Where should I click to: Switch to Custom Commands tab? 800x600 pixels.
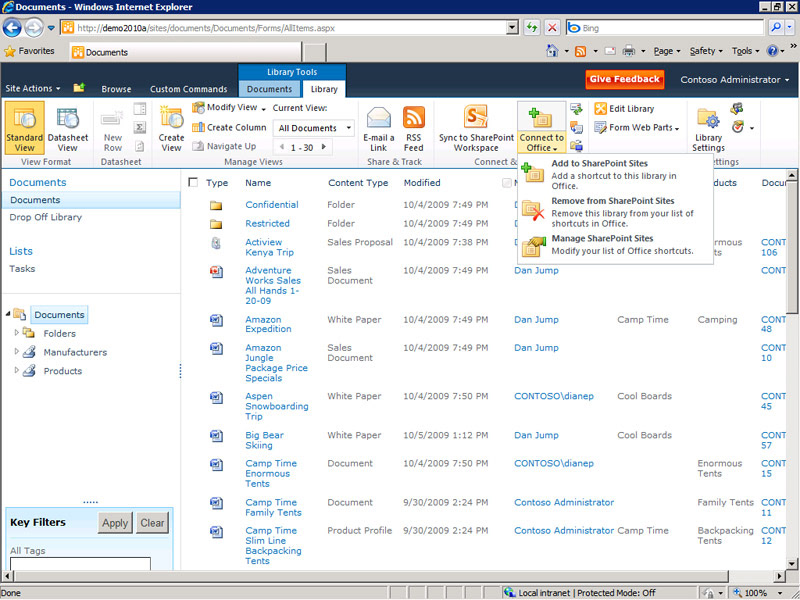coord(188,89)
